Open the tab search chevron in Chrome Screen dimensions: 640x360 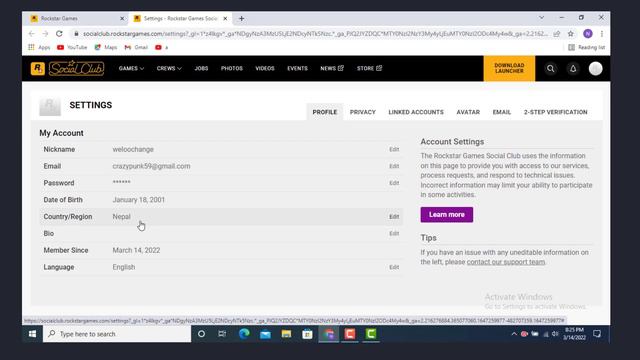(541, 18)
